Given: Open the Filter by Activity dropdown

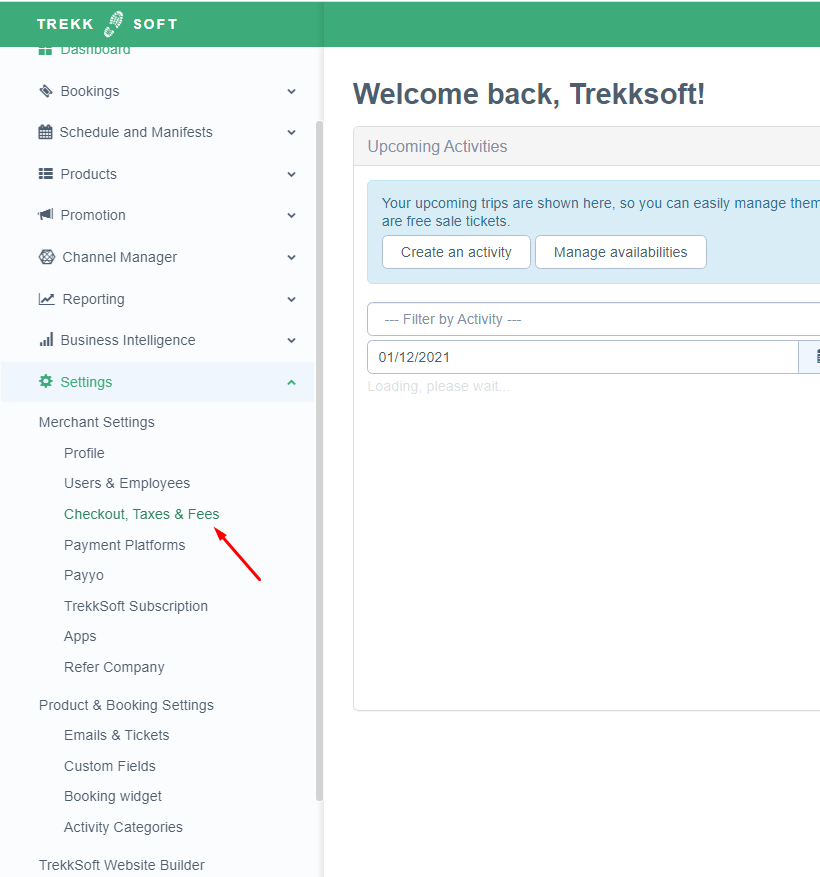Looking at the screenshot, I should pyautogui.click(x=593, y=319).
